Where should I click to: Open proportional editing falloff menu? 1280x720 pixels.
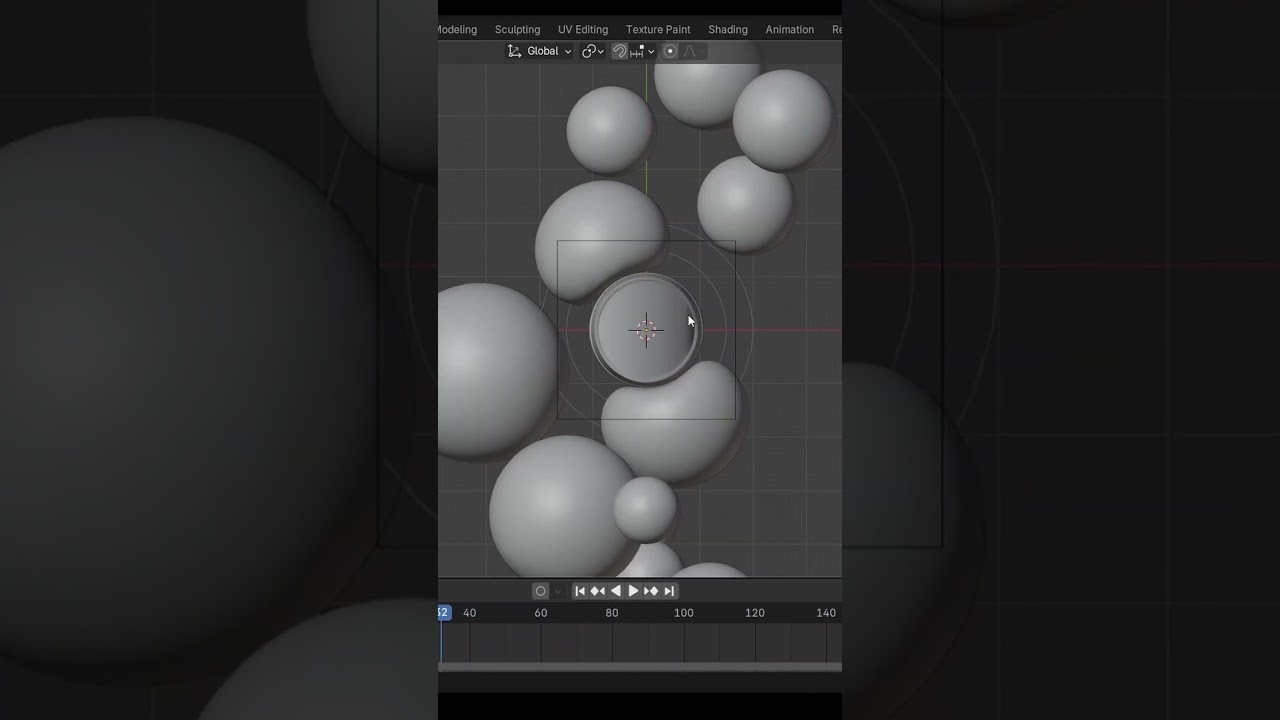tap(693, 51)
